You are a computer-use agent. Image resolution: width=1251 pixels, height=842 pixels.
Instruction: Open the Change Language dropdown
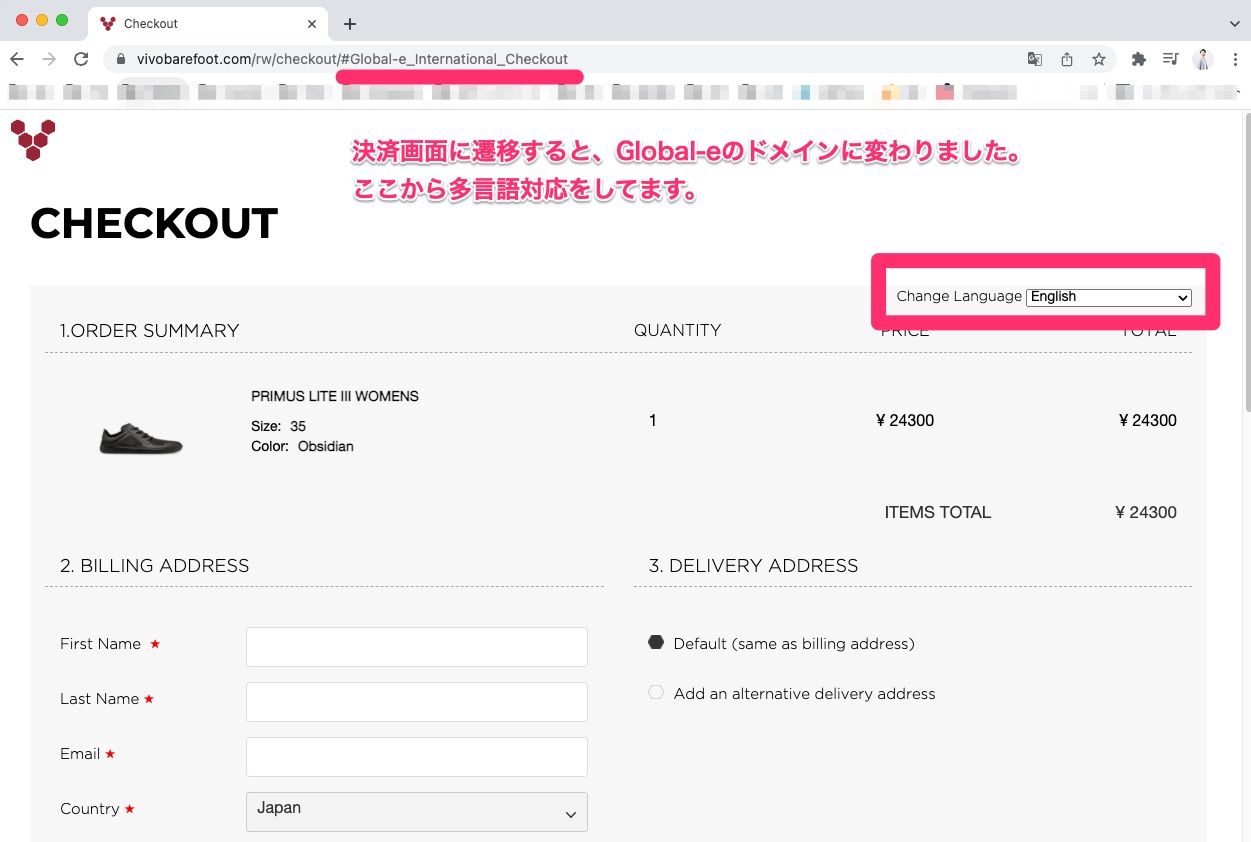(x=1109, y=297)
